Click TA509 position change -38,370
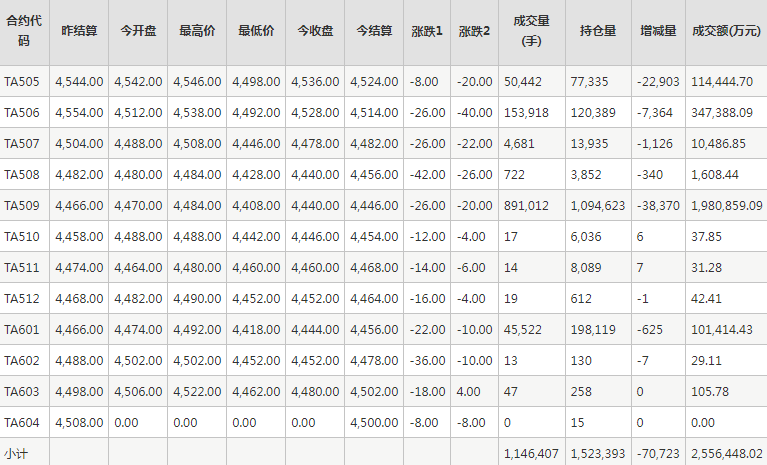 pyautogui.click(x=658, y=205)
